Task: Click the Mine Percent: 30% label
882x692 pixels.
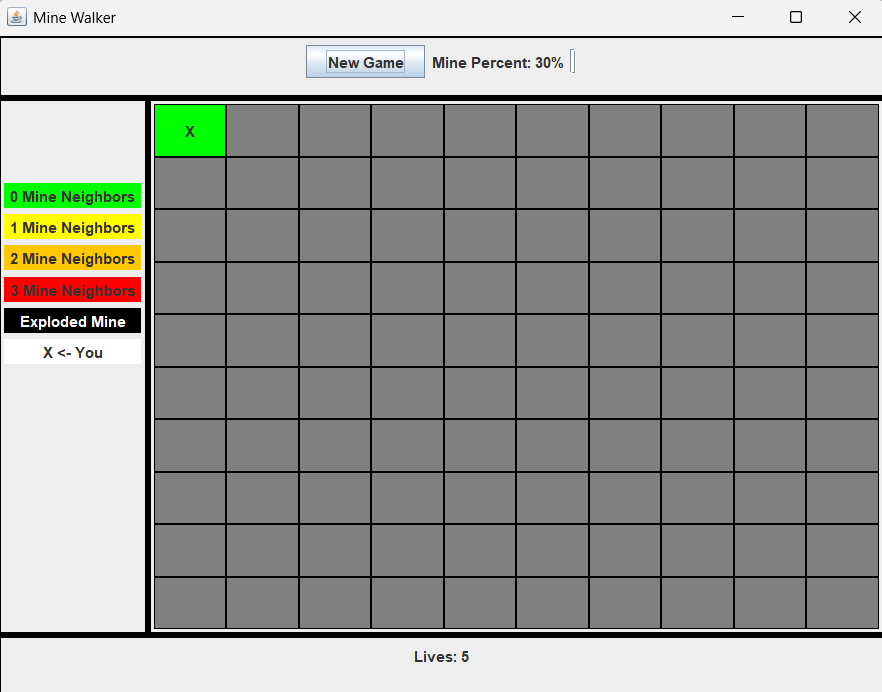Action: [497, 63]
